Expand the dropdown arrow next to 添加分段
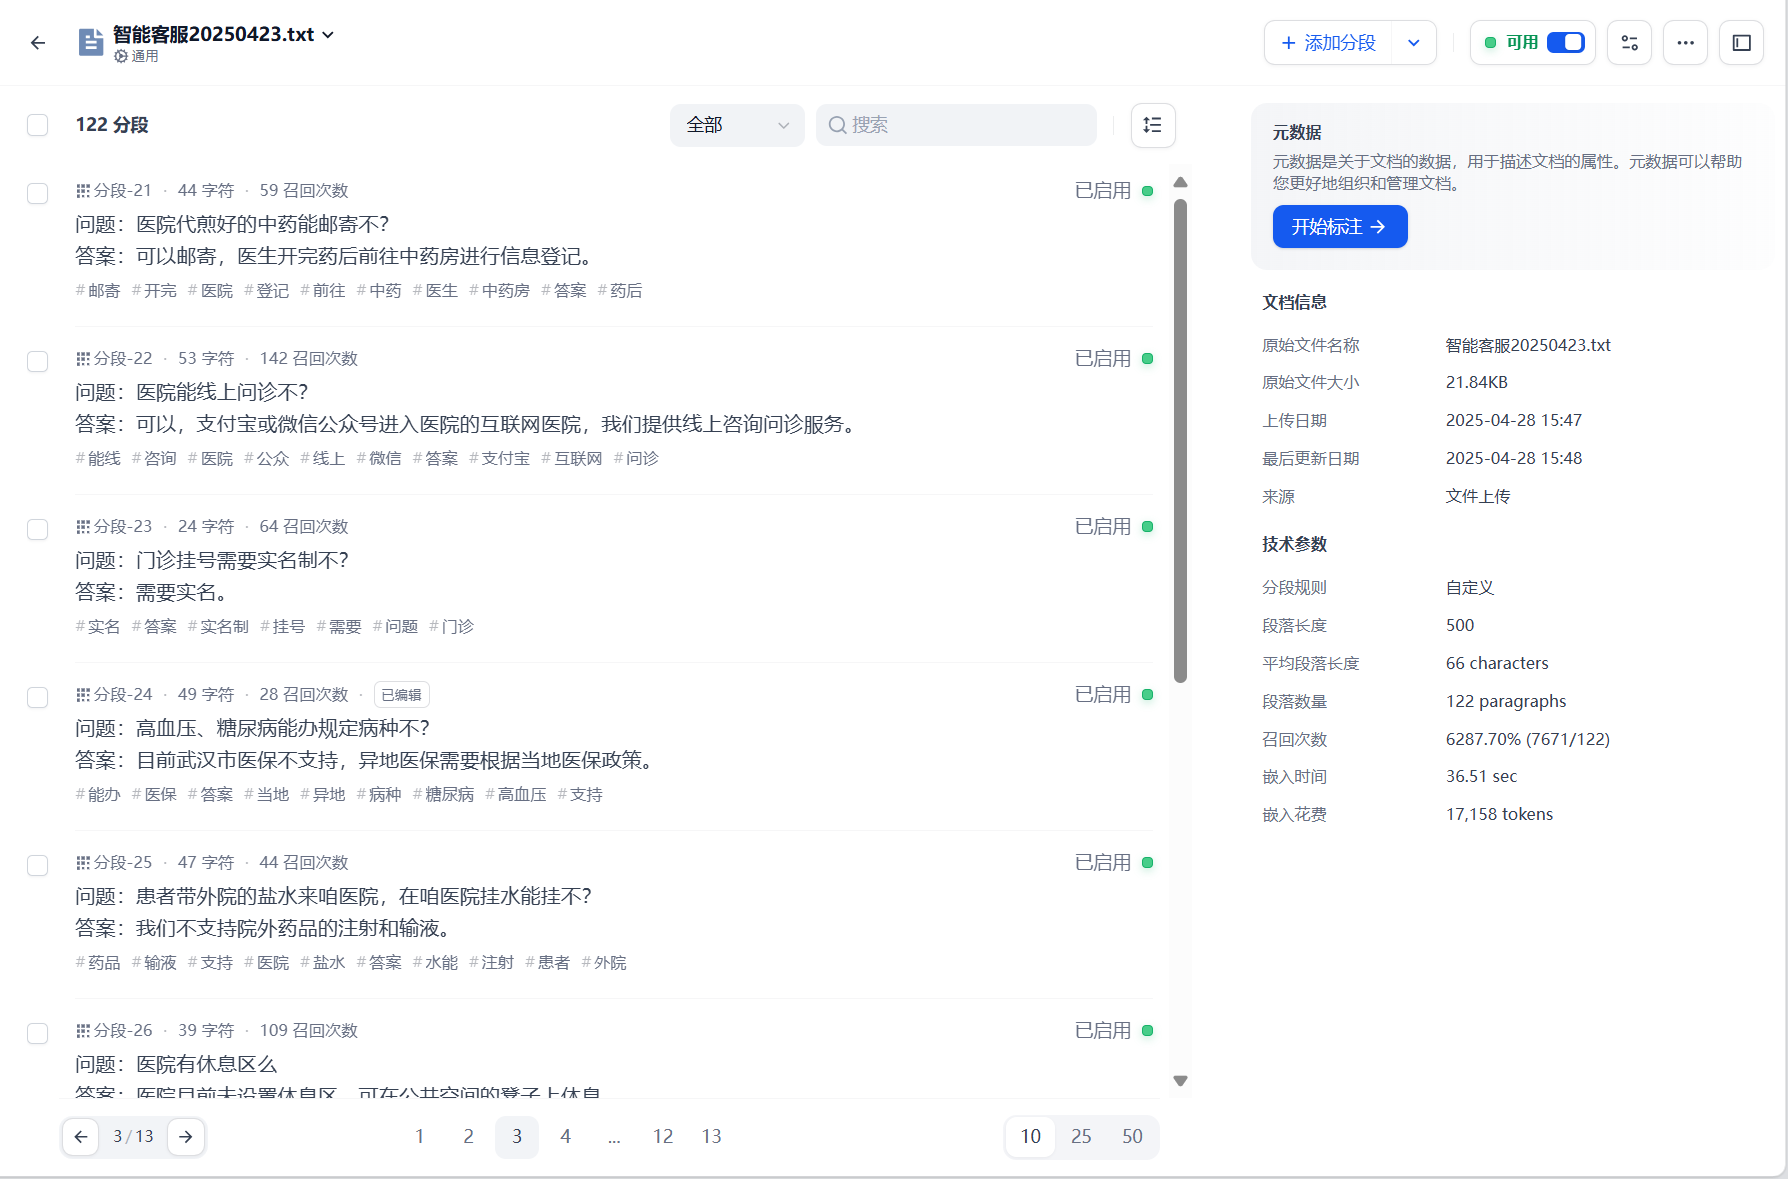The height and width of the screenshot is (1179, 1788). 1414,42
